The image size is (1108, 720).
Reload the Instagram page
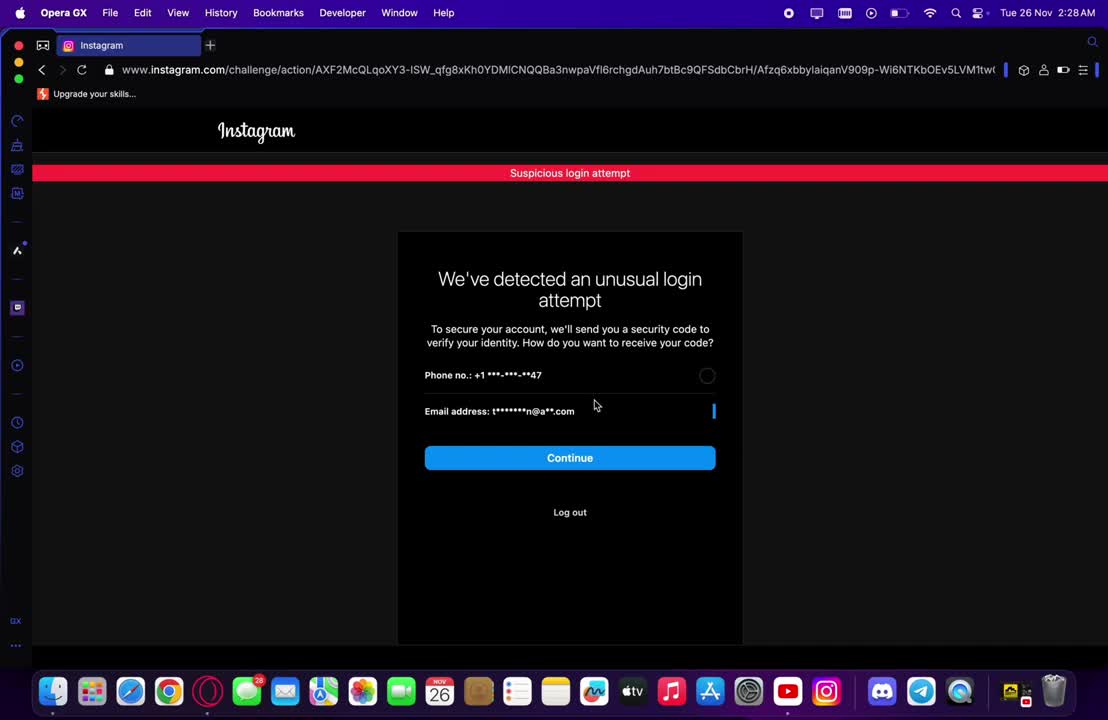coord(82,70)
